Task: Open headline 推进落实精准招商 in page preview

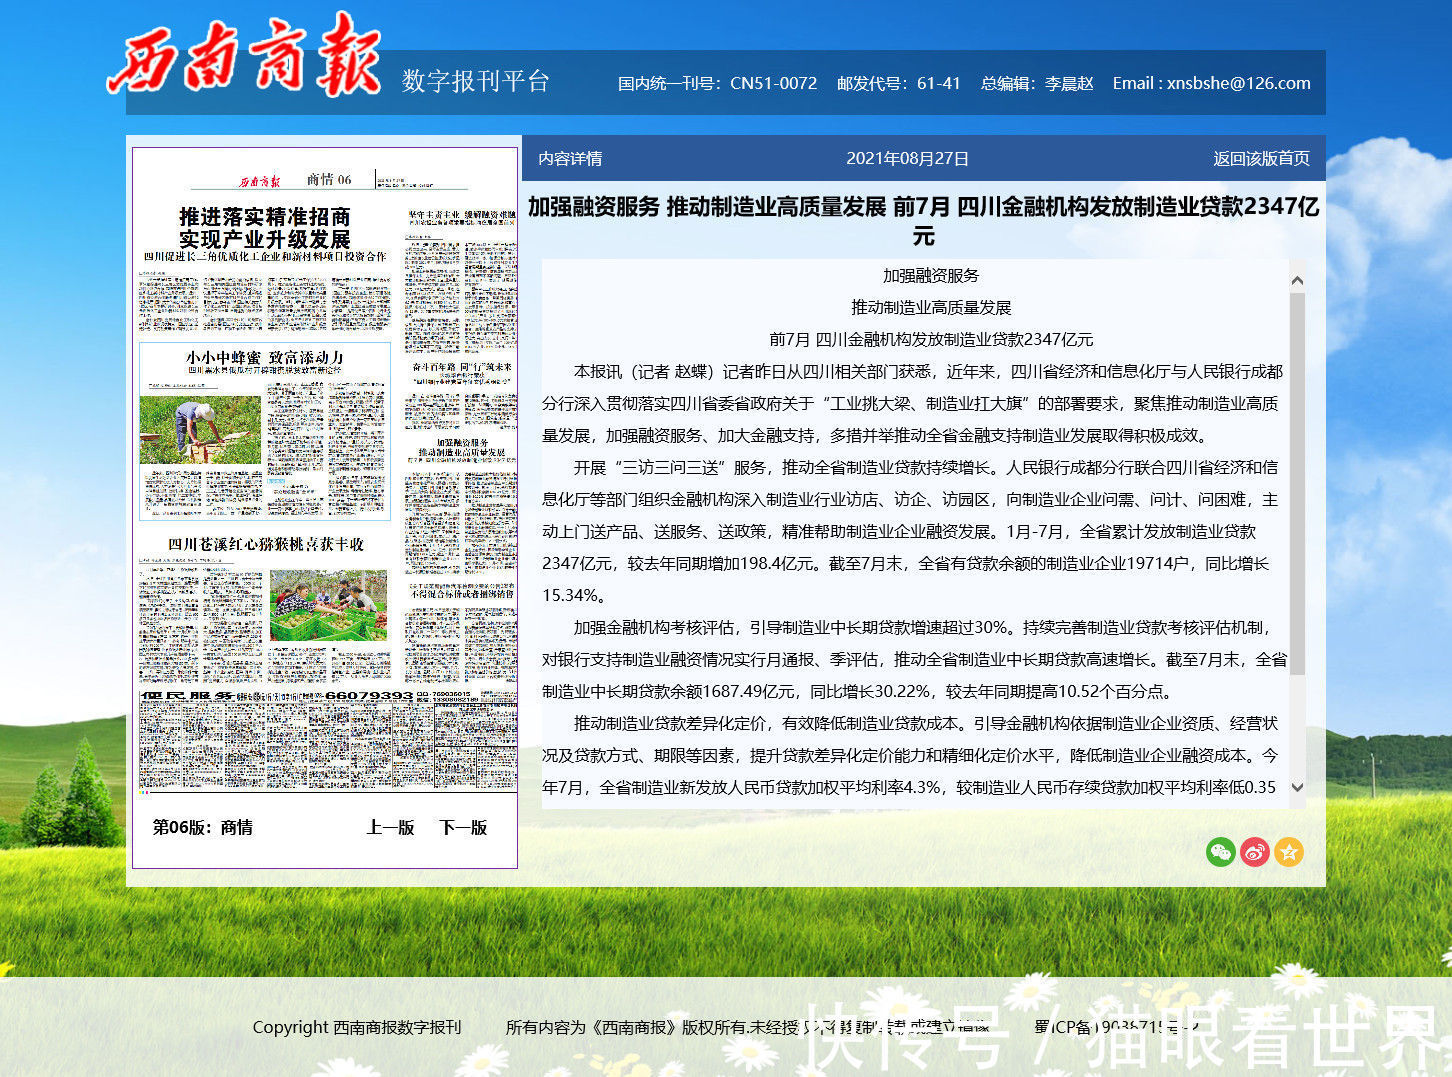Action: 265,228
